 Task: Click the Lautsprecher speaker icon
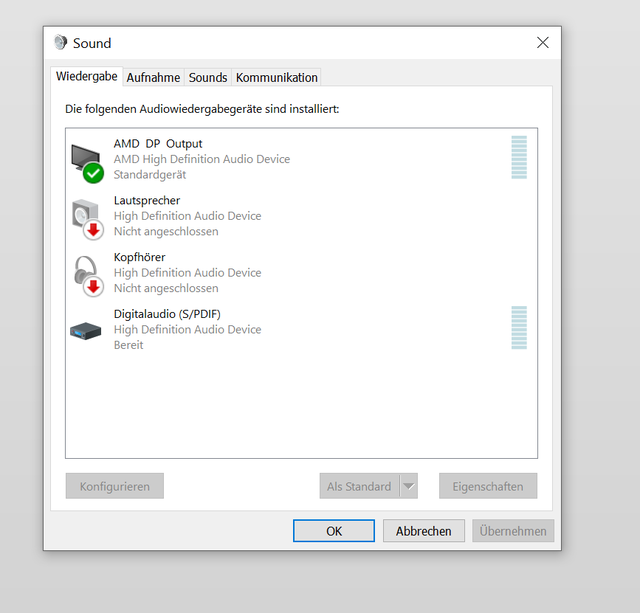coord(86,217)
